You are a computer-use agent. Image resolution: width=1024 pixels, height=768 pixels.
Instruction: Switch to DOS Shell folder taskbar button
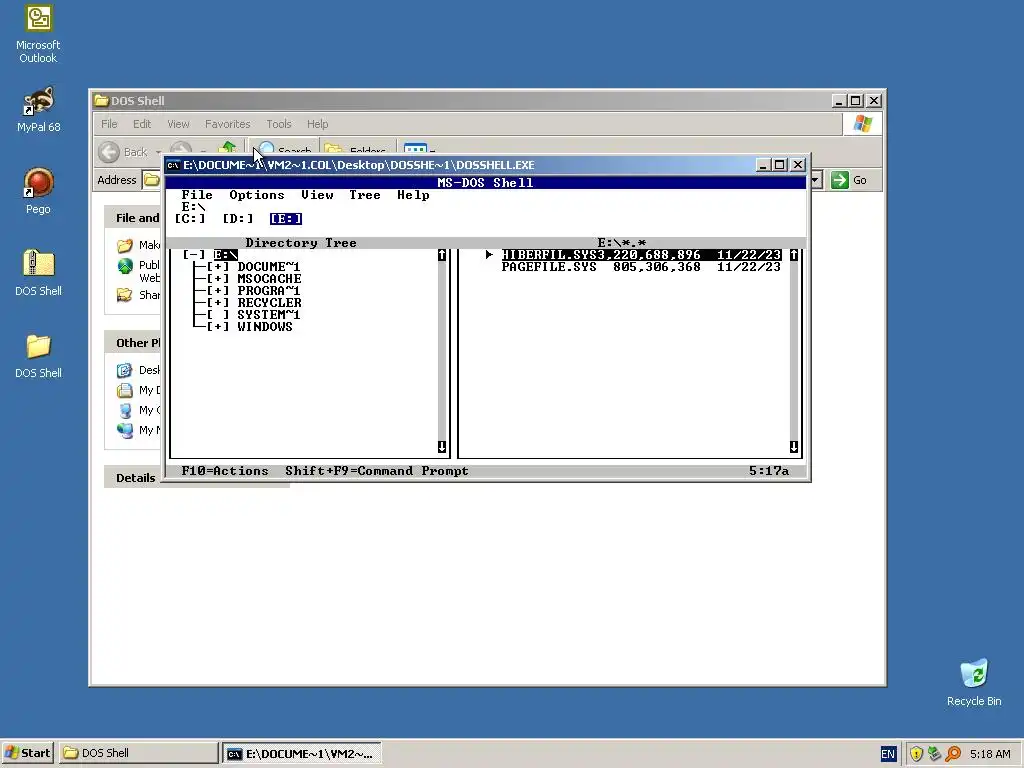[138, 753]
